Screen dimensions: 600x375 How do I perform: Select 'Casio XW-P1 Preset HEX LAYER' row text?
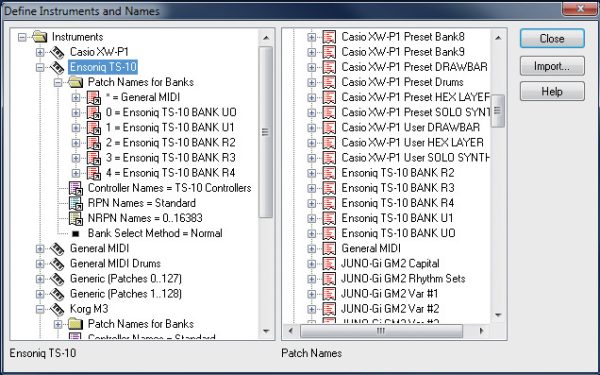tap(416, 97)
